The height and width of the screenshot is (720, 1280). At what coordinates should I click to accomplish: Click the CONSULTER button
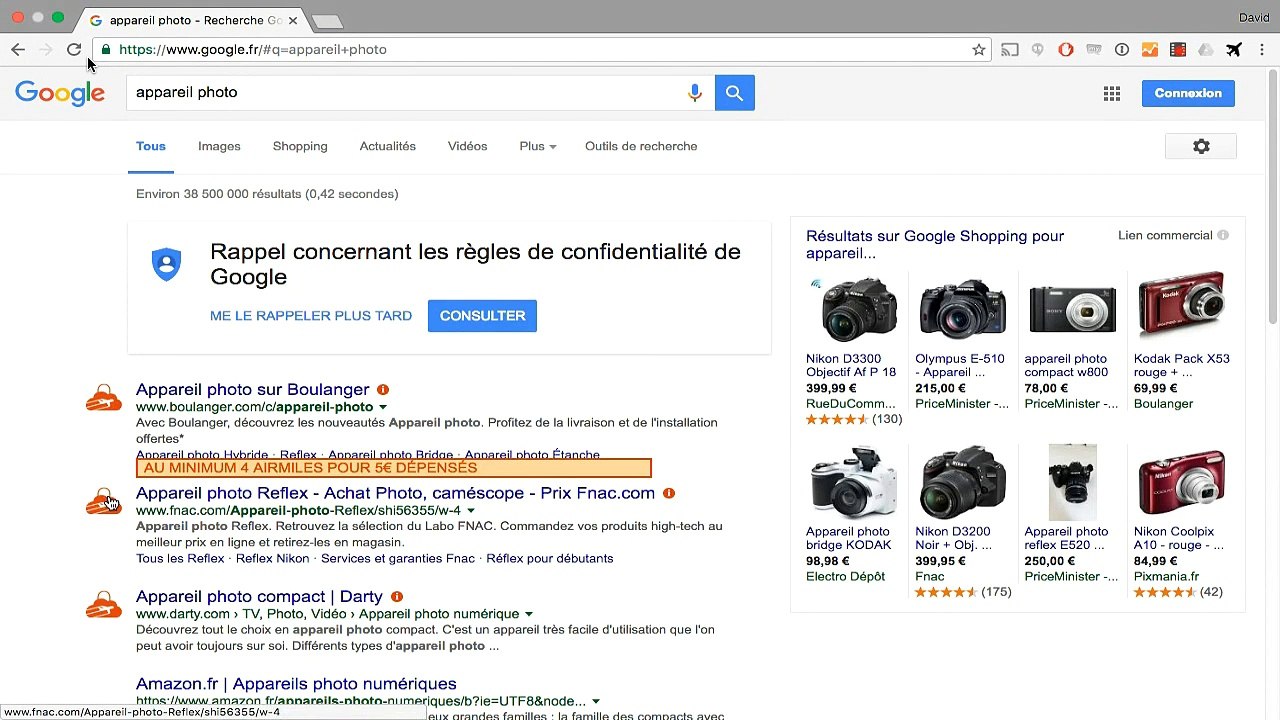[x=482, y=316]
